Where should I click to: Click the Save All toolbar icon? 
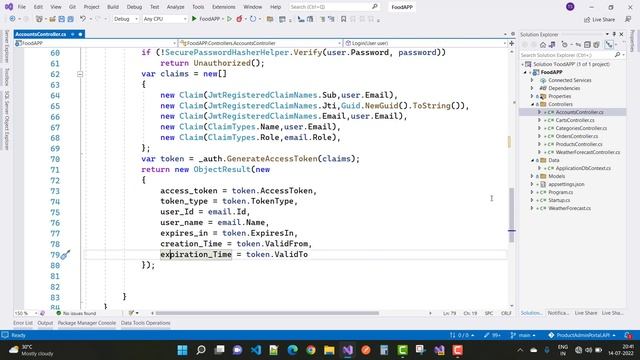(70, 19)
